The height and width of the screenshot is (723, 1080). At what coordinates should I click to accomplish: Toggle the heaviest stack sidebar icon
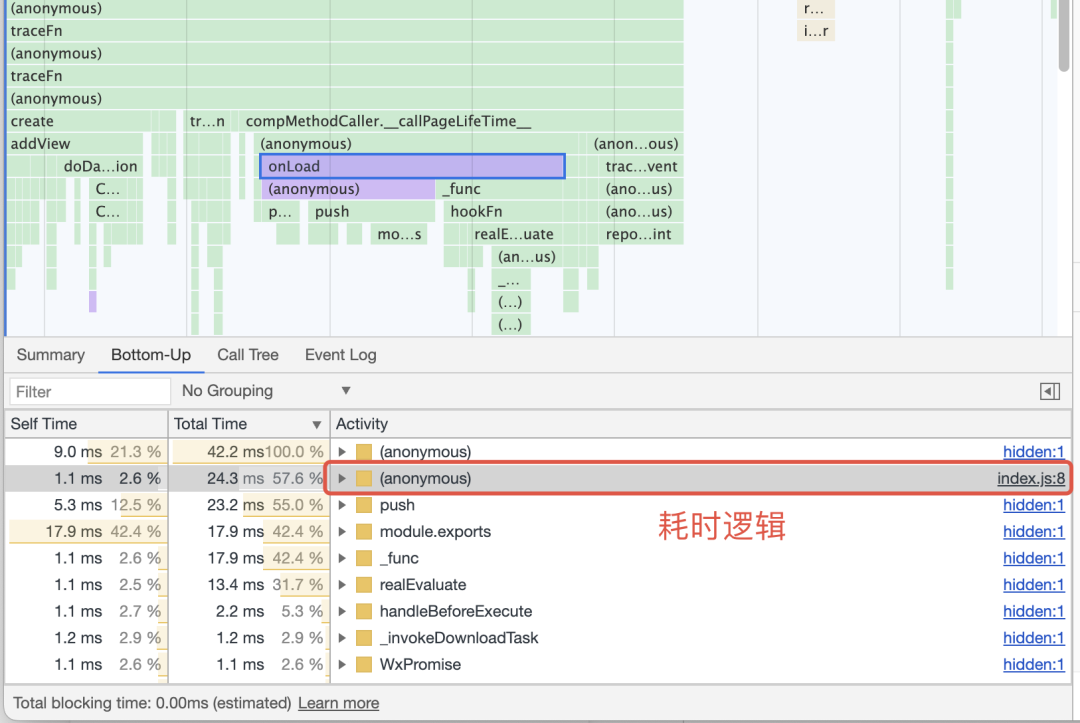click(x=1050, y=392)
